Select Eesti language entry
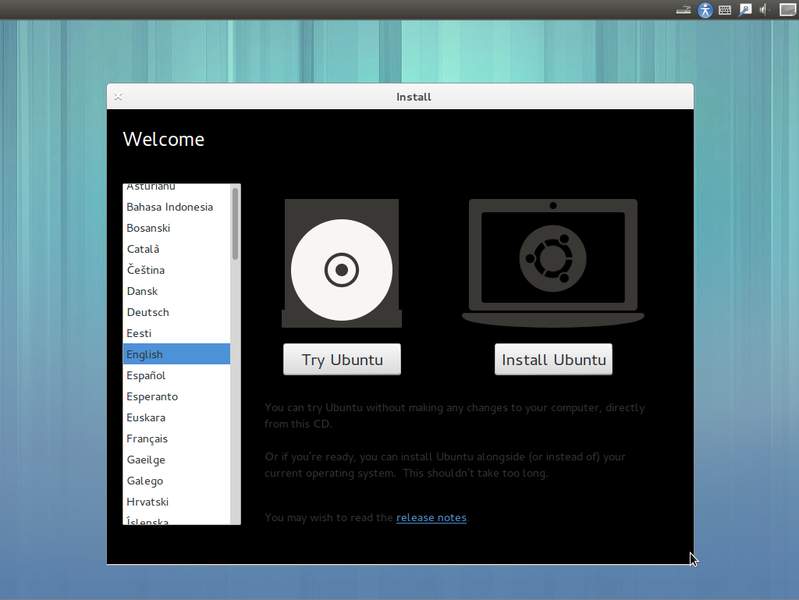Viewport: 799px width, 600px height. click(176, 333)
